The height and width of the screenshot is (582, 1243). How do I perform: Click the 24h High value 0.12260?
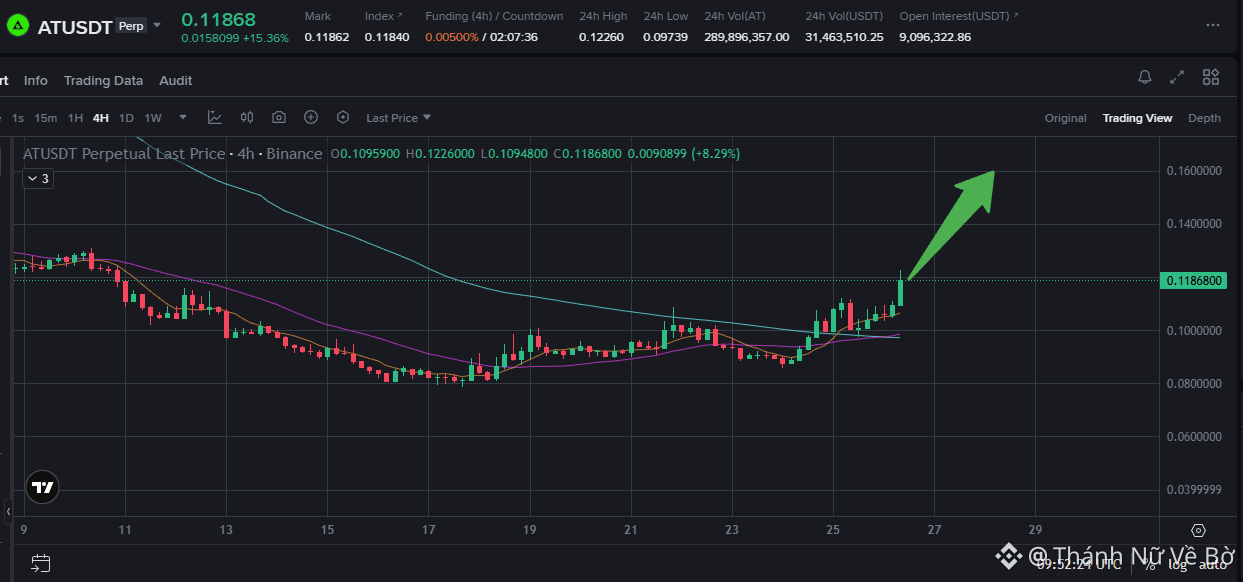pyautogui.click(x=601, y=37)
